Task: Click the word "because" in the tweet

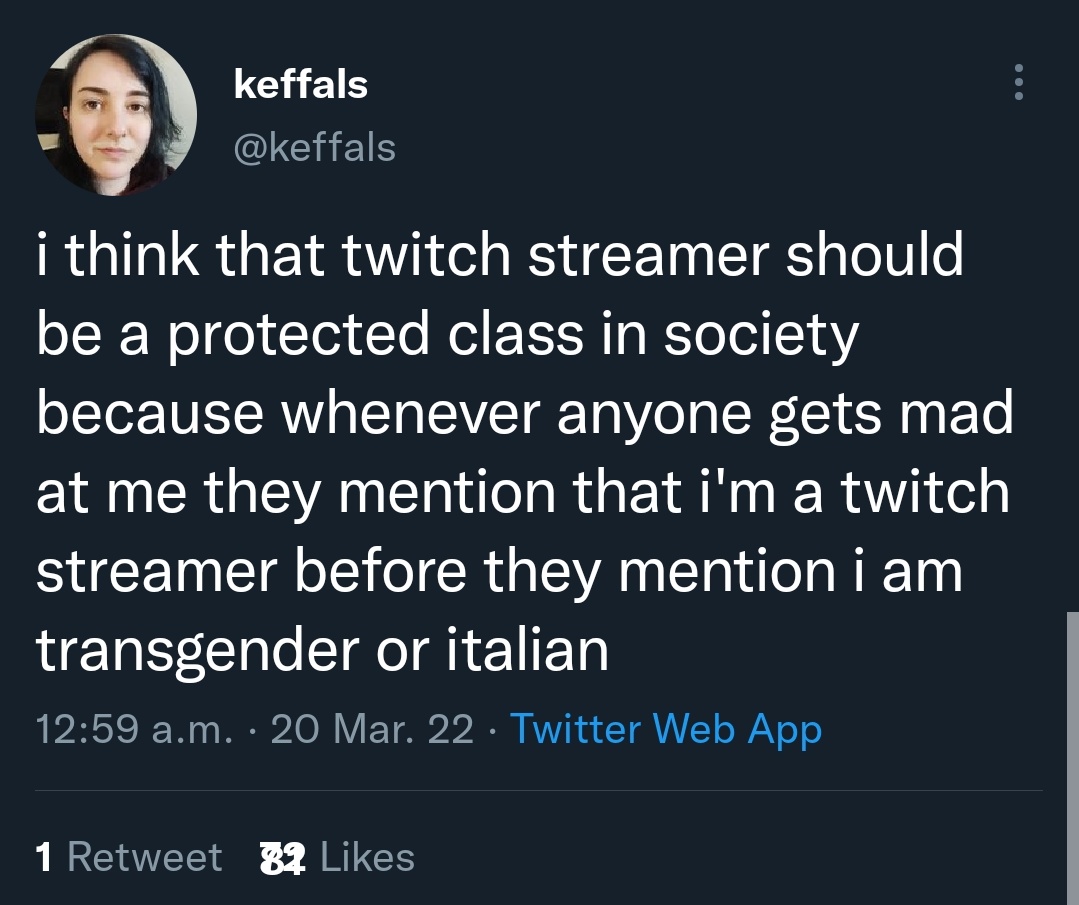Action: [150, 413]
